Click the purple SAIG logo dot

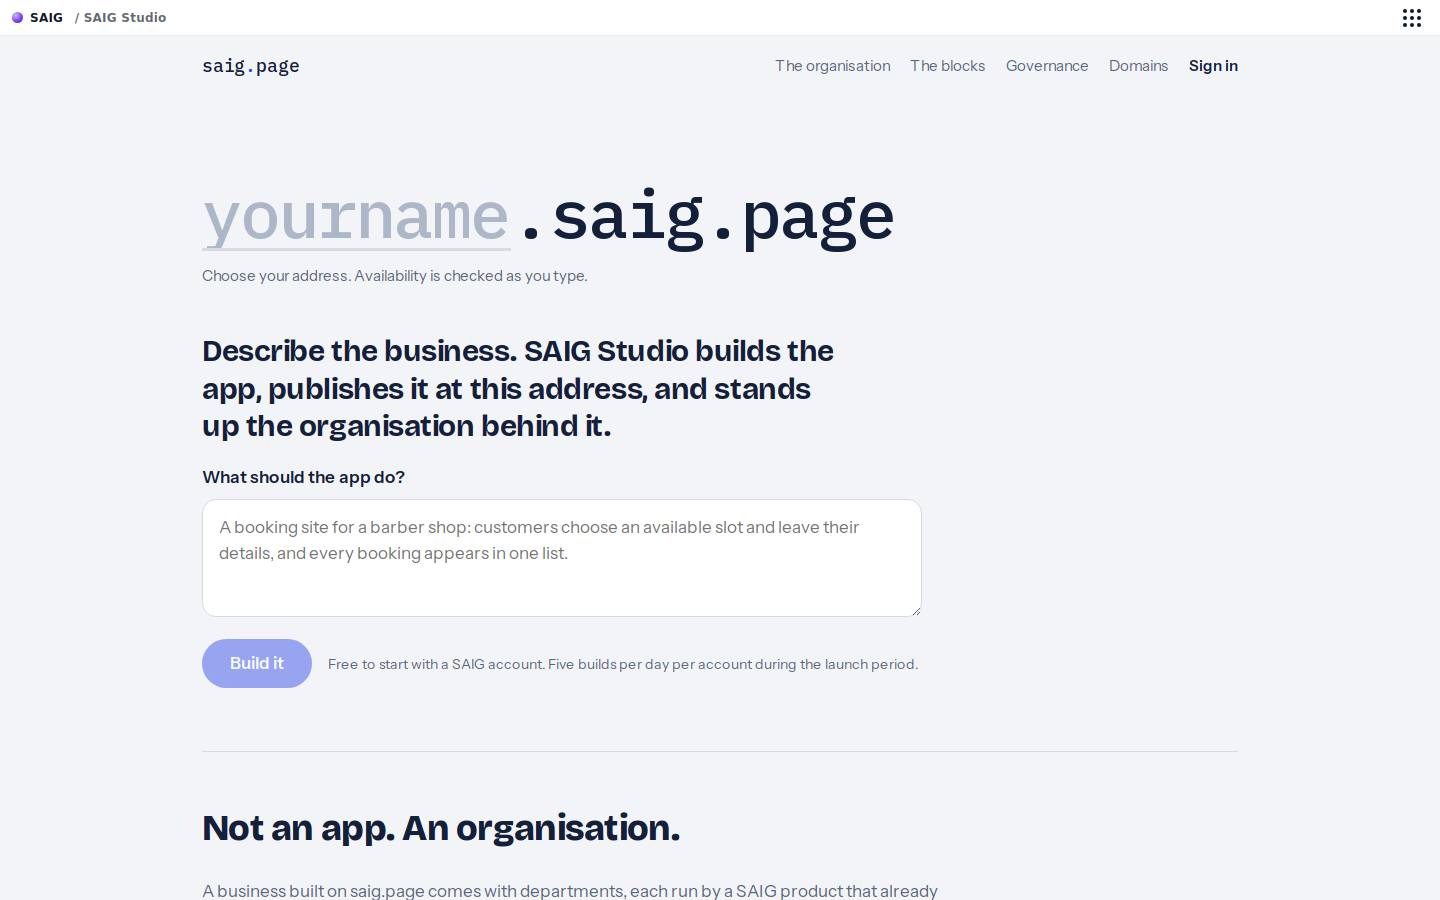[17, 18]
